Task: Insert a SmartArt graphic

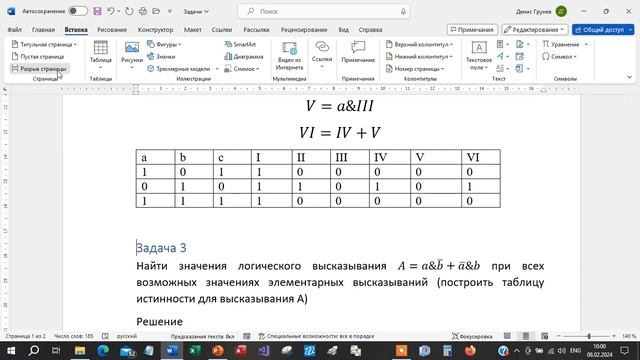Action: [x=240, y=44]
